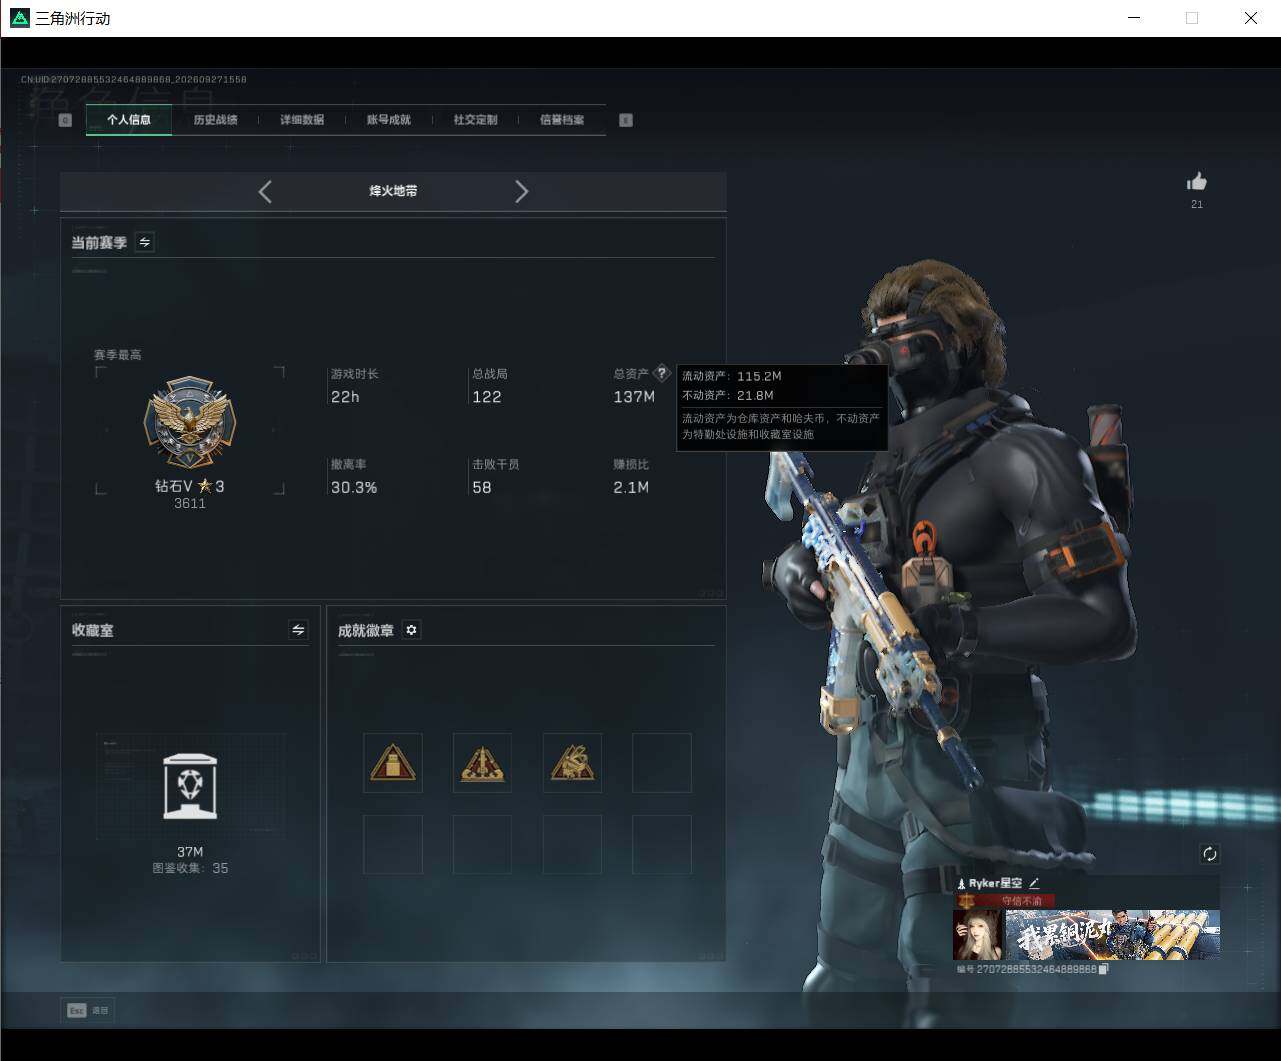Toggle the 收藏室 swap icon

point(298,629)
